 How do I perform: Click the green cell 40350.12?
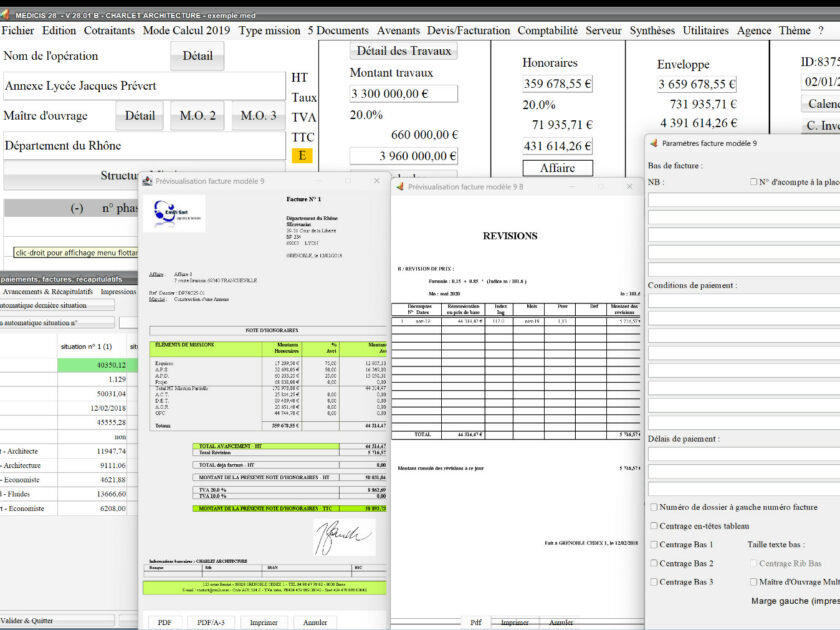click(x=92, y=365)
